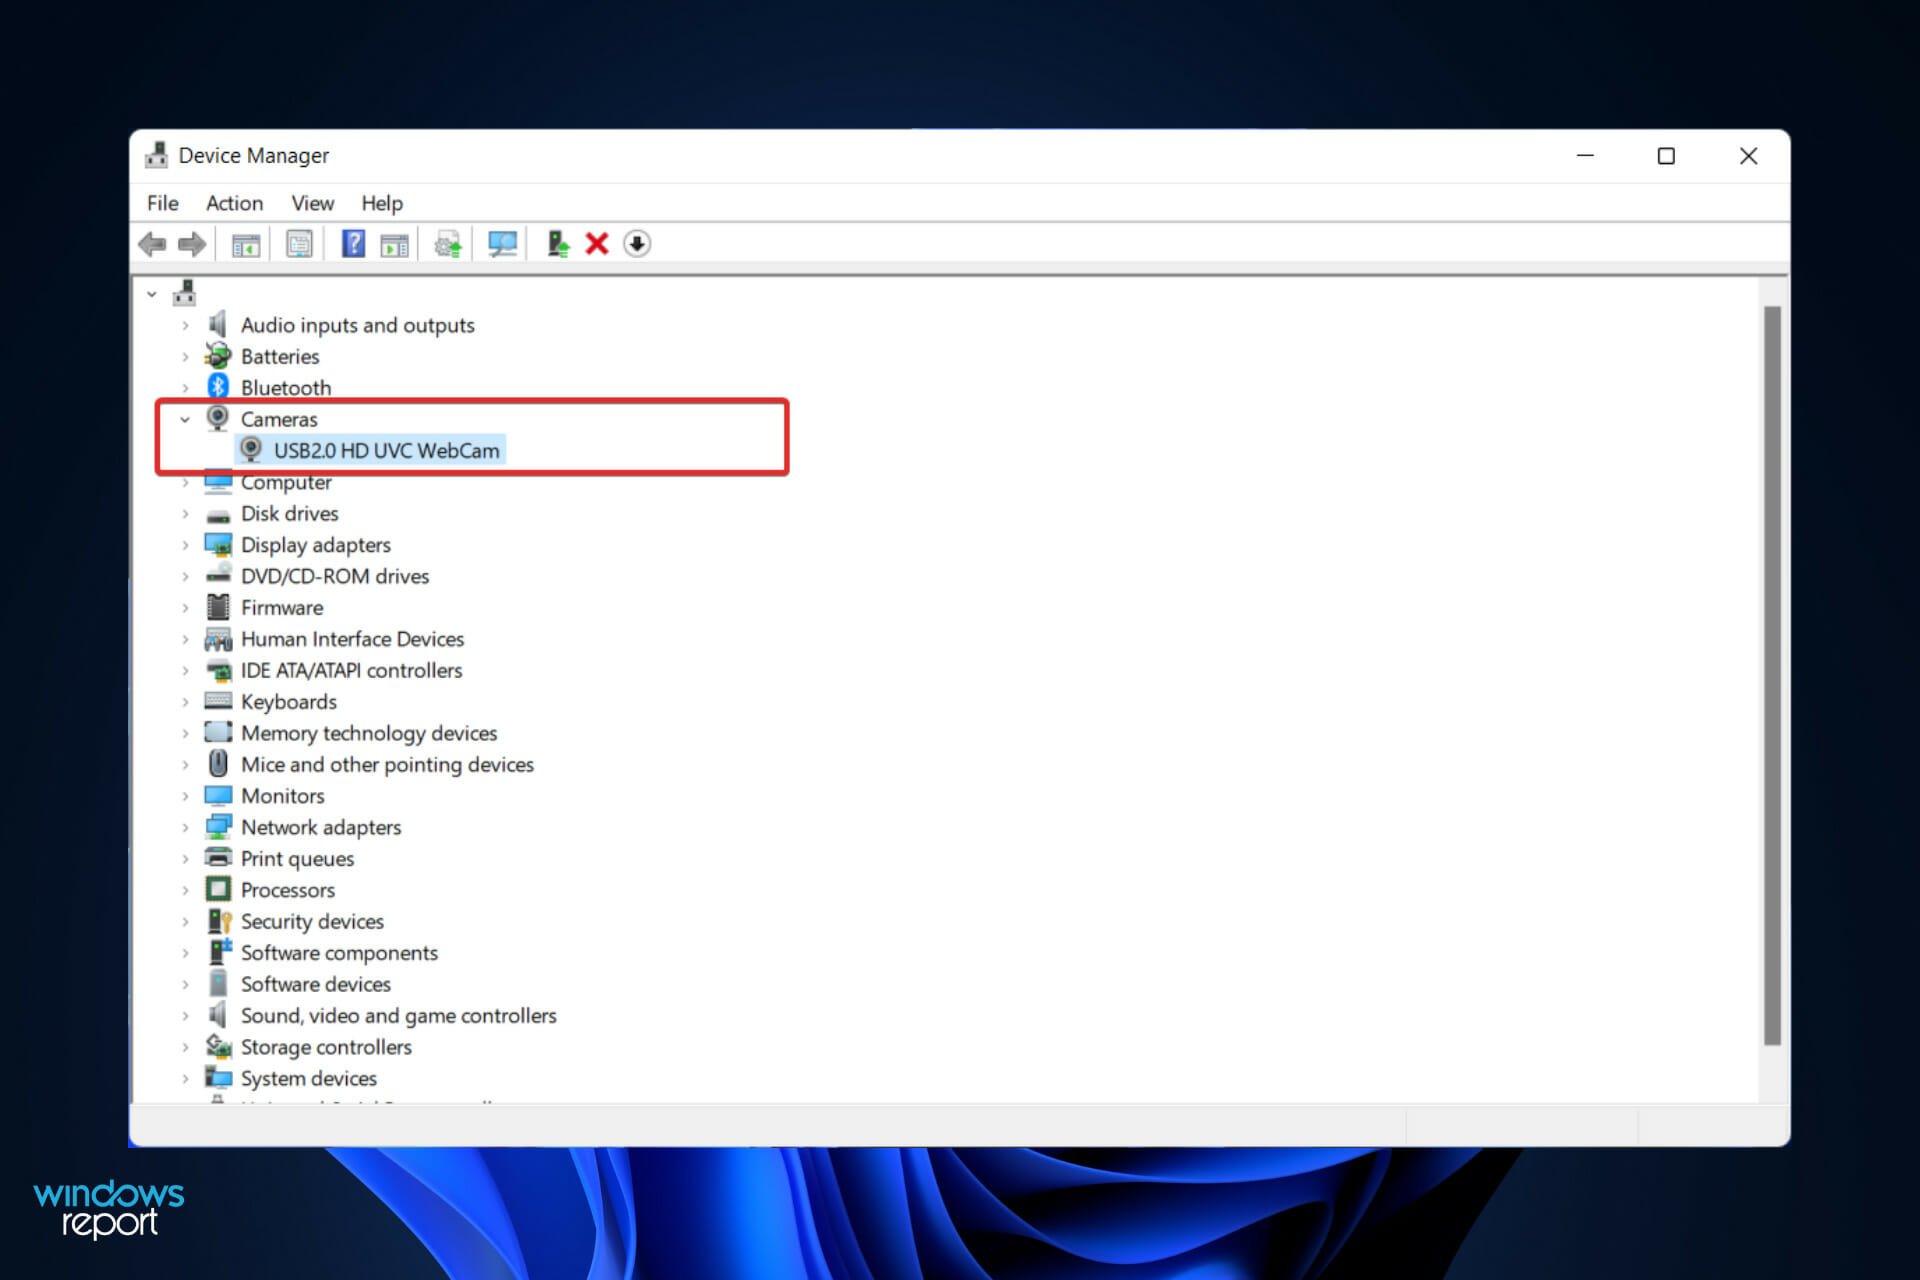Image resolution: width=1920 pixels, height=1280 pixels.
Task: Click the download driver arrow icon
Action: [637, 244]
